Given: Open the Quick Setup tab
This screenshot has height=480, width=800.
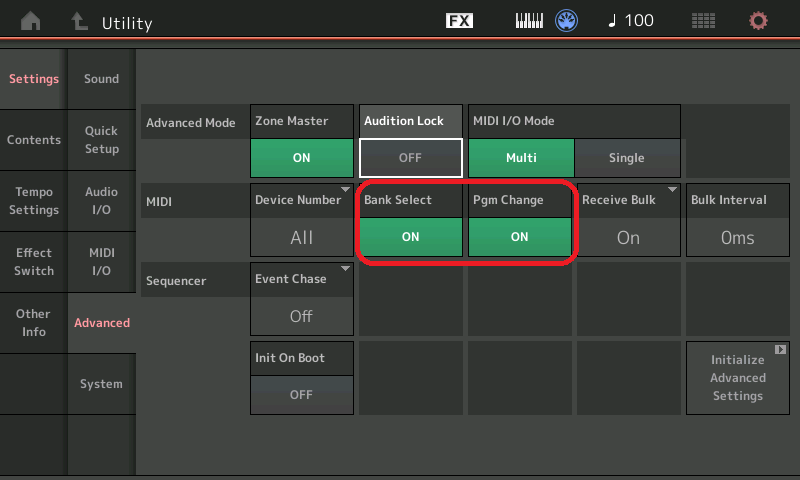Looking at the screenshot, I should (x=101, y=140).
